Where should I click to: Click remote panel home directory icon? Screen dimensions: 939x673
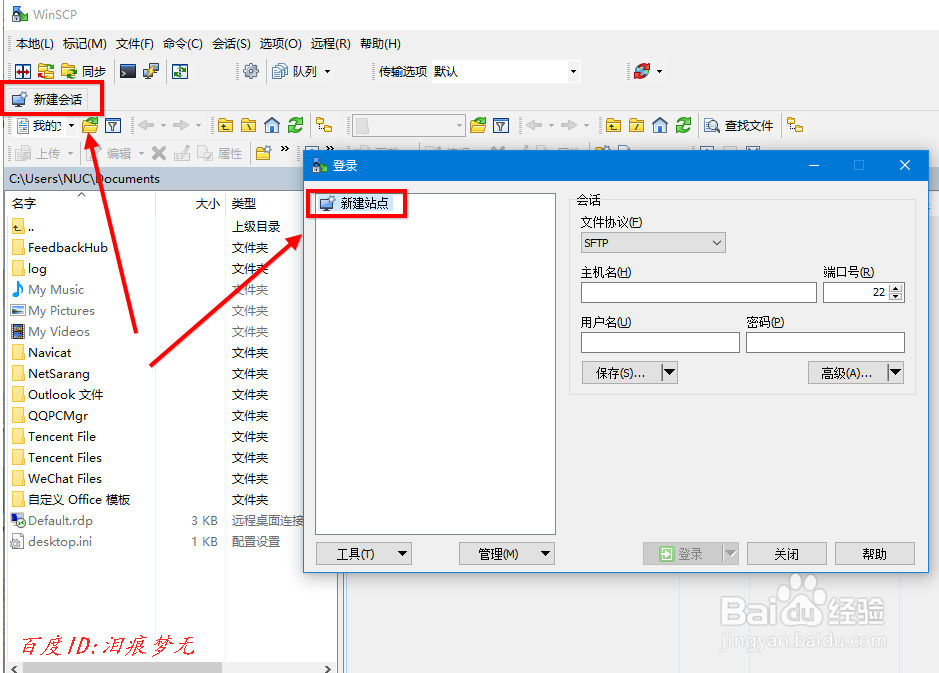coord(660,126)
